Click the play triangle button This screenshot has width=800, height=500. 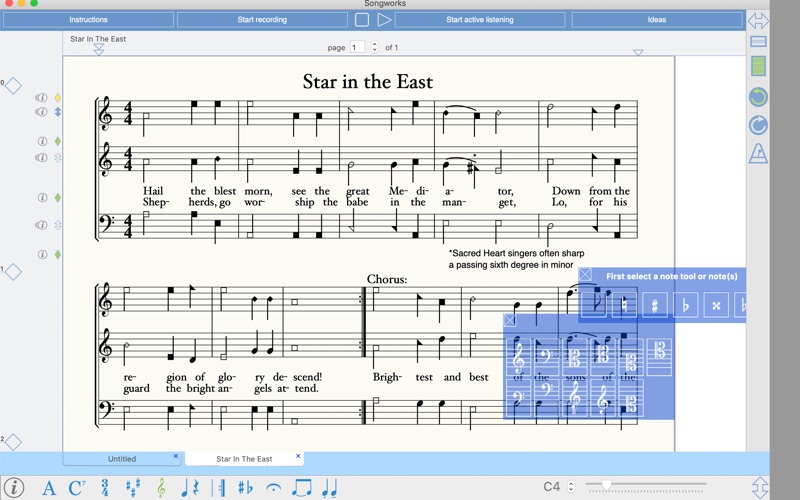click(x=384, y=20)
